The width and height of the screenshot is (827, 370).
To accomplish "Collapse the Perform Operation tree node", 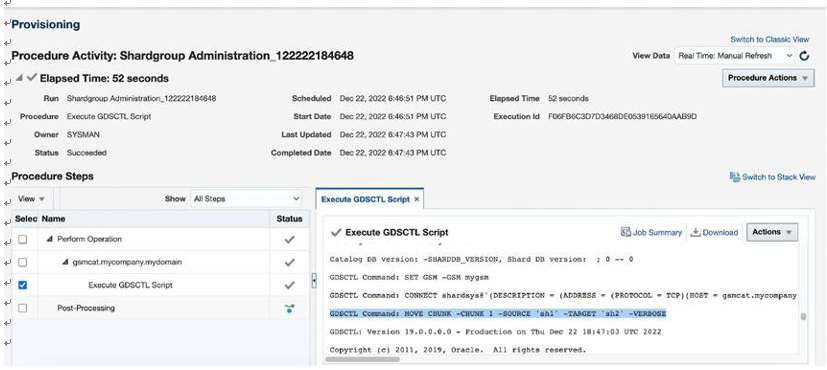I will [50, 239].
